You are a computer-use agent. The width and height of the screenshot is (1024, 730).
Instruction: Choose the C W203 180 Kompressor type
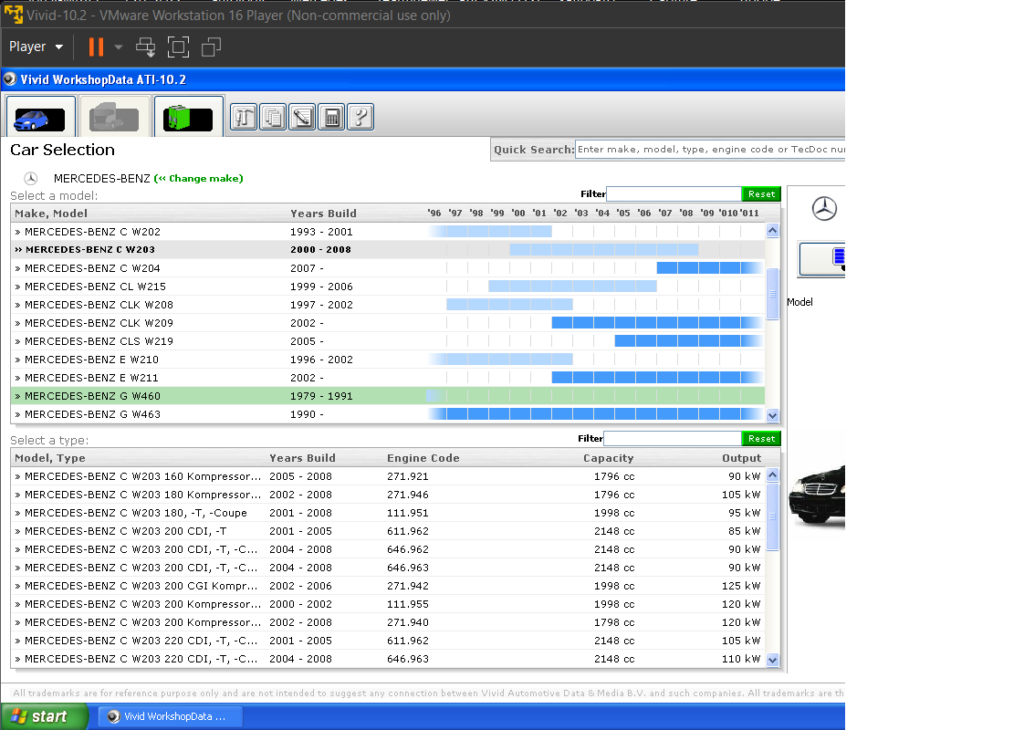point(388,495)
